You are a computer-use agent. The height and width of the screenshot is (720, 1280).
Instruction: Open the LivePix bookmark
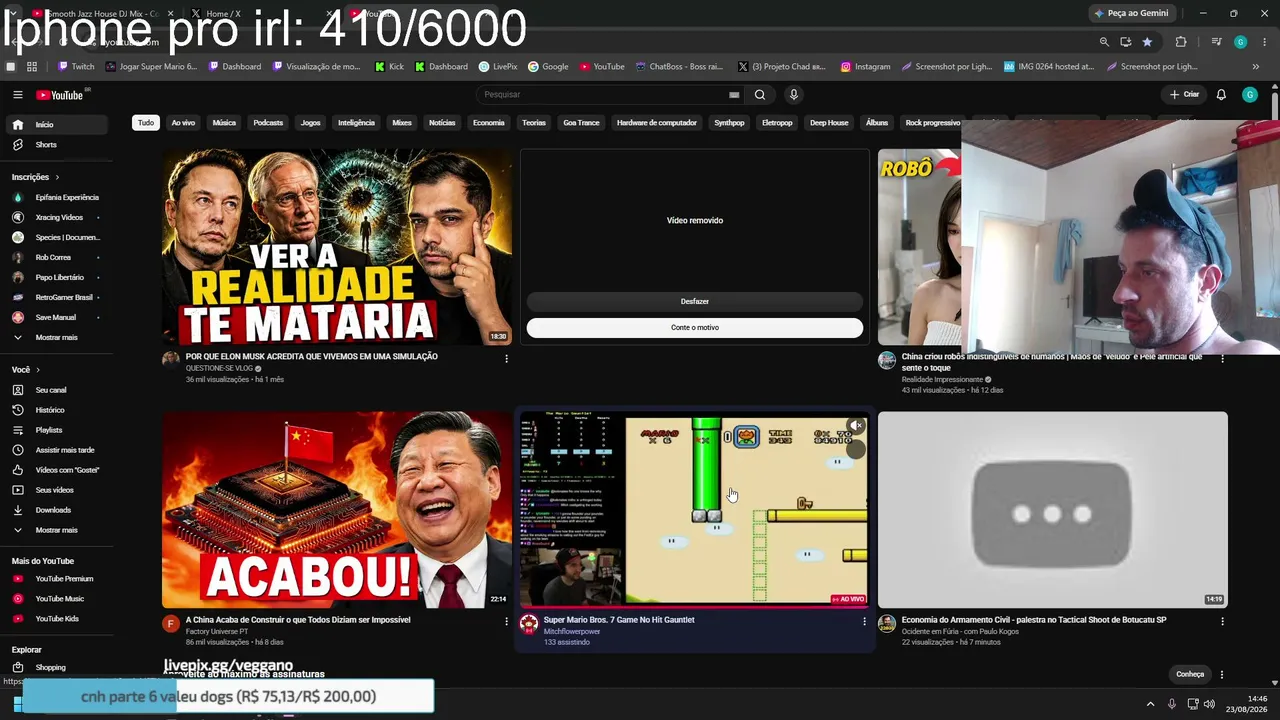(x=498, y=67)
